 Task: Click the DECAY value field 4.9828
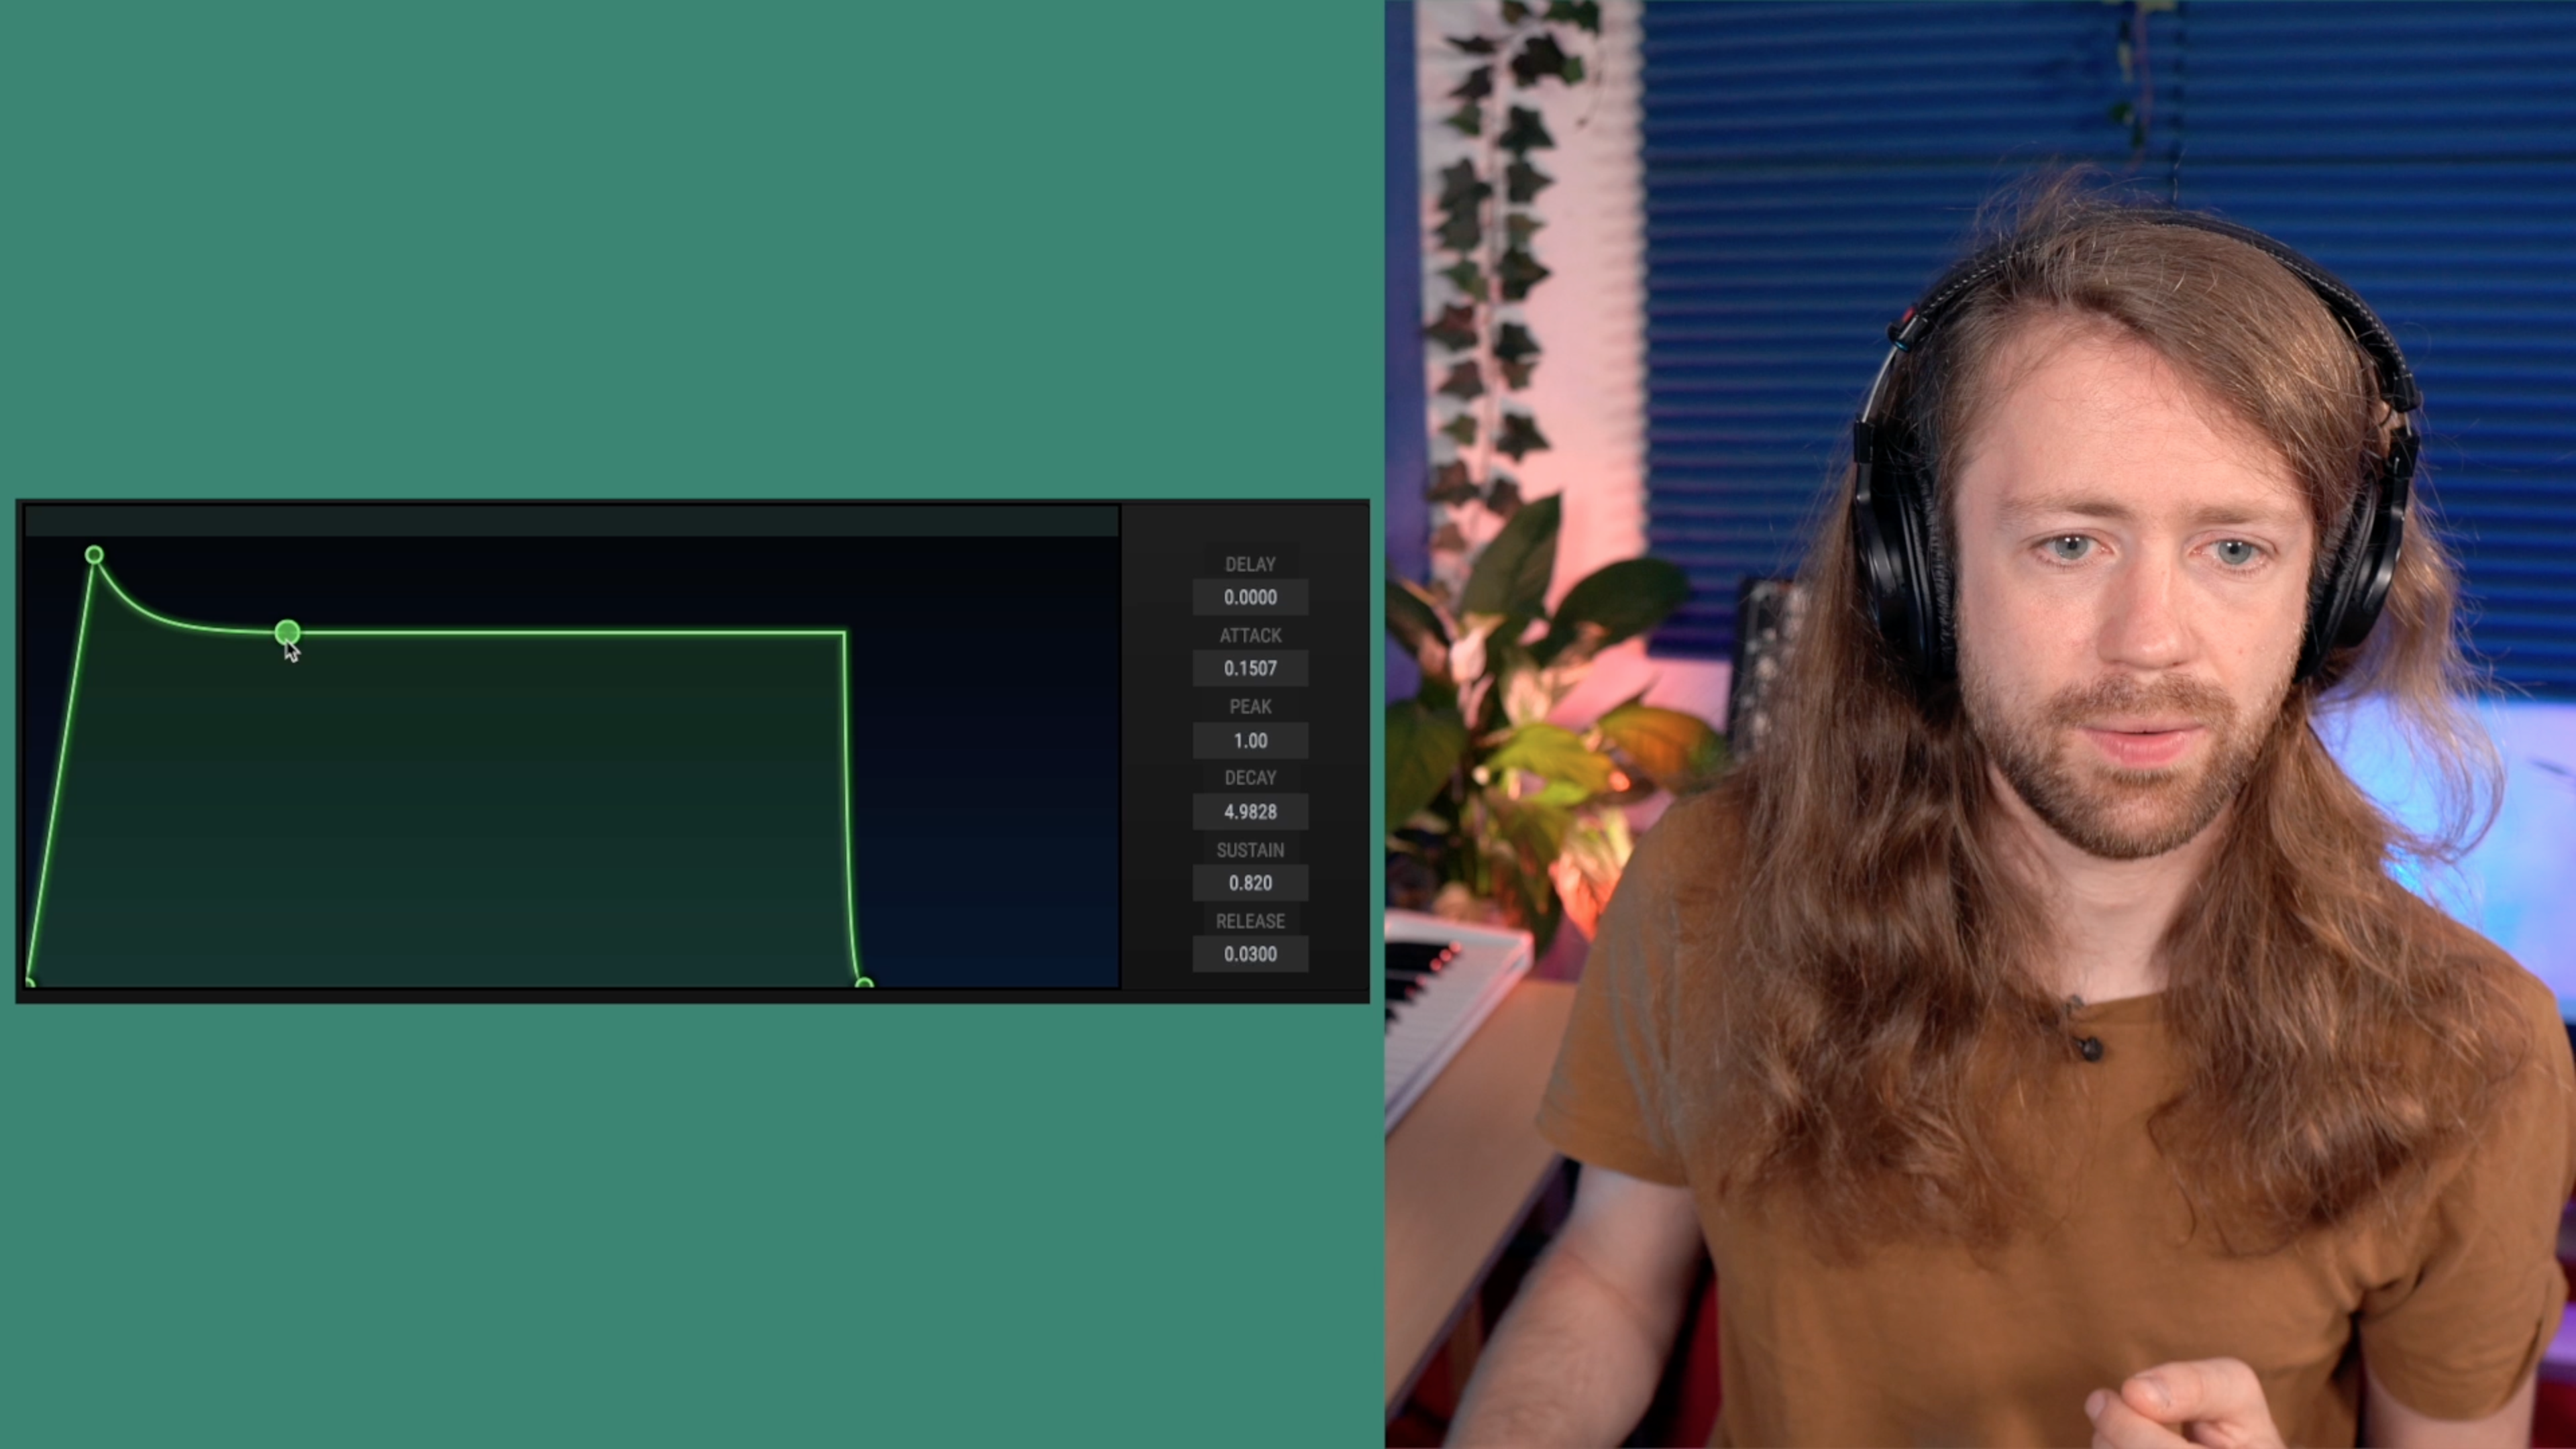click(x=1250, y=811)
